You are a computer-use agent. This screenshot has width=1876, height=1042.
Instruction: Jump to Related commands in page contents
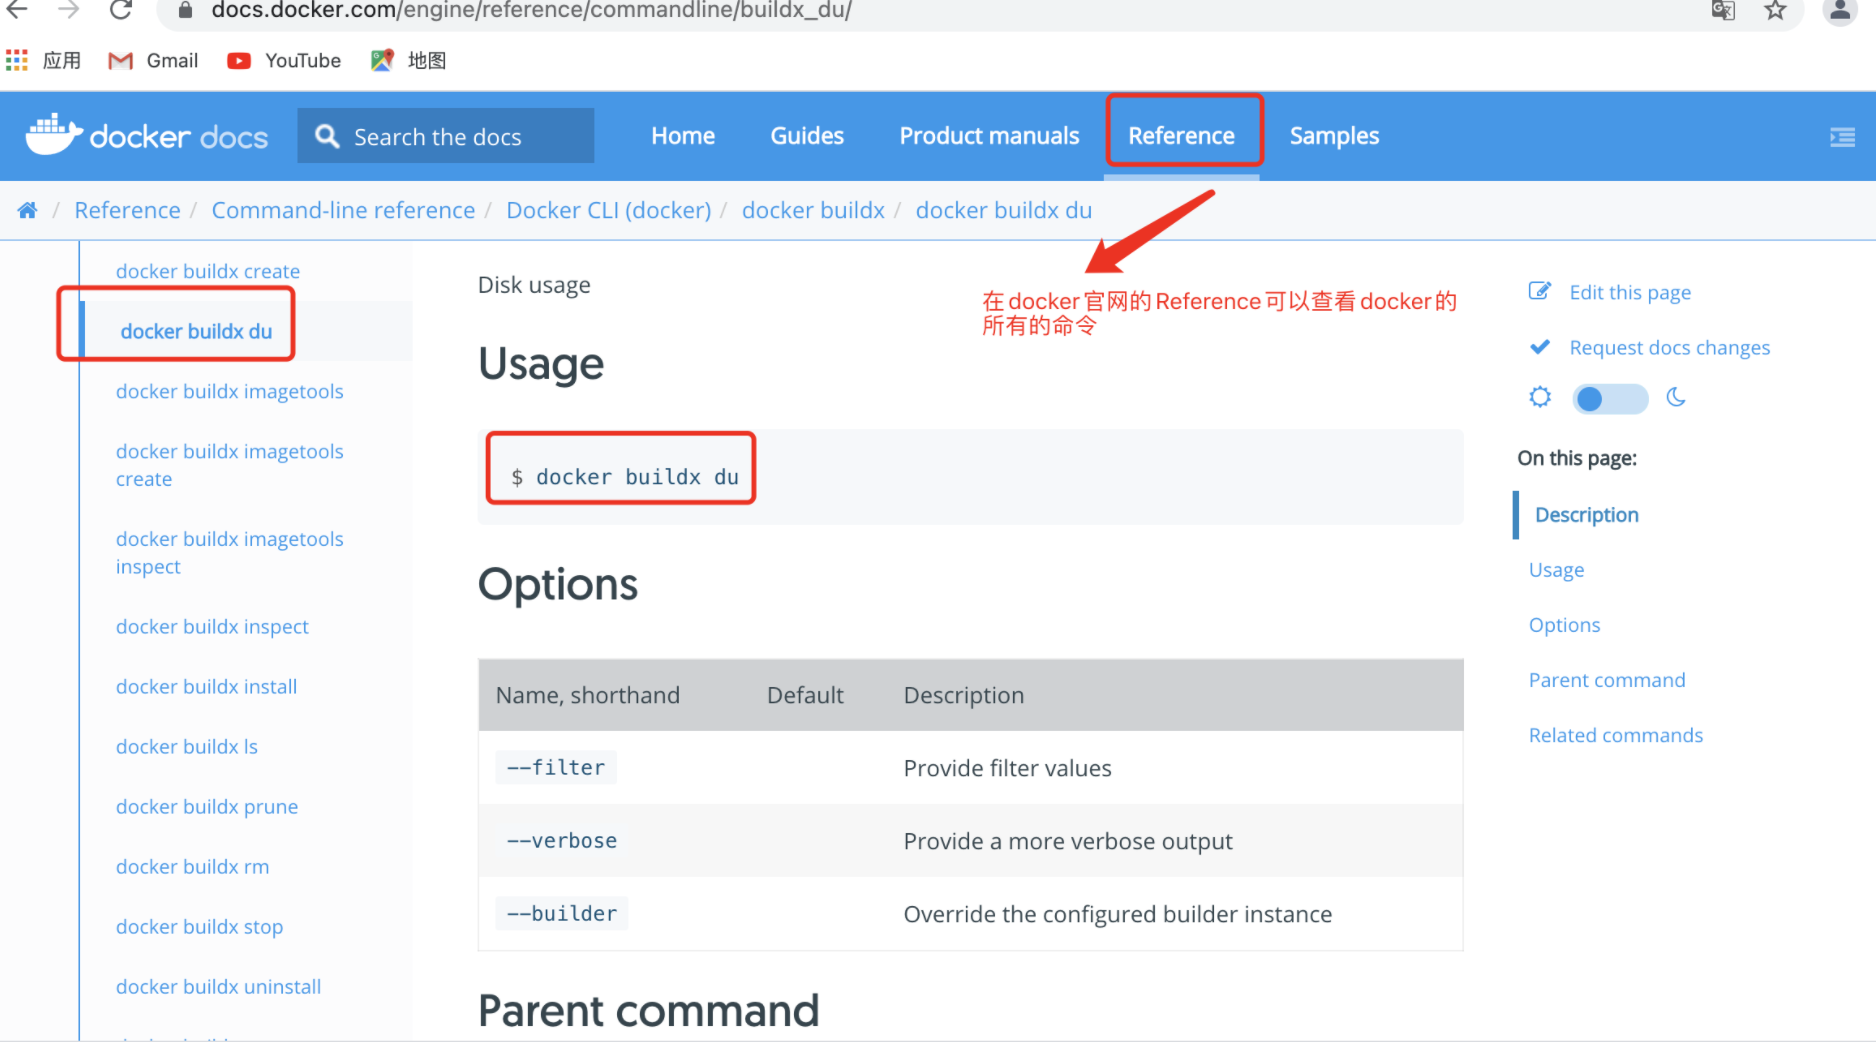click(1615, 735)
